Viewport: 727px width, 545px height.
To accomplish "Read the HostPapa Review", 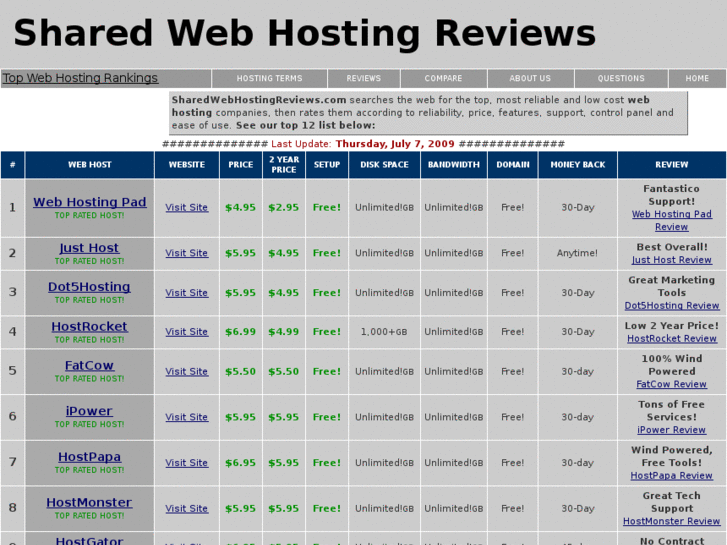I will point(671,475).
